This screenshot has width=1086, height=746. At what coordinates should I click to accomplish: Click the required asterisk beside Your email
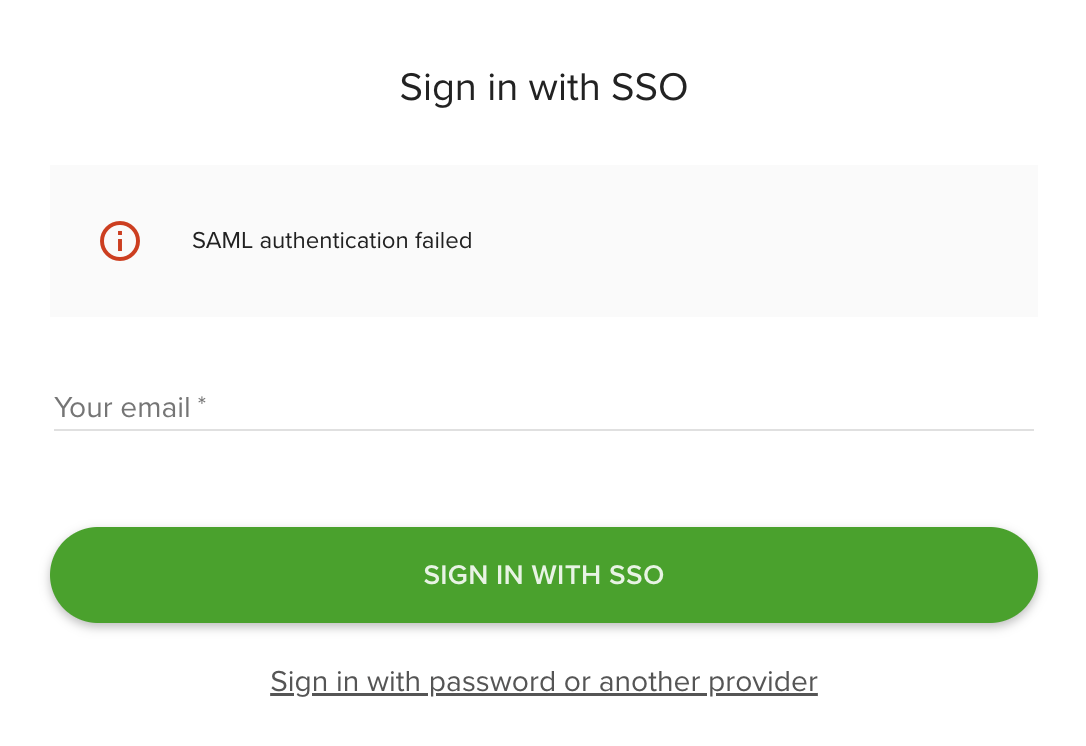click(x=202, y=402)
